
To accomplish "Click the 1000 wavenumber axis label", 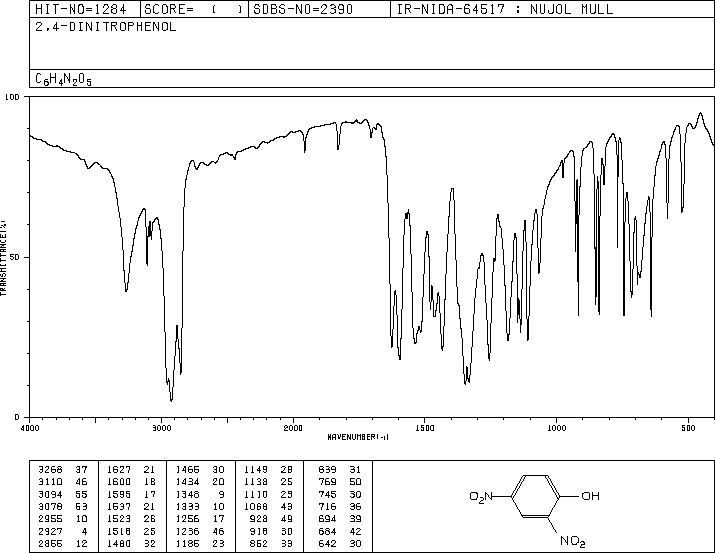I will 556,428.
